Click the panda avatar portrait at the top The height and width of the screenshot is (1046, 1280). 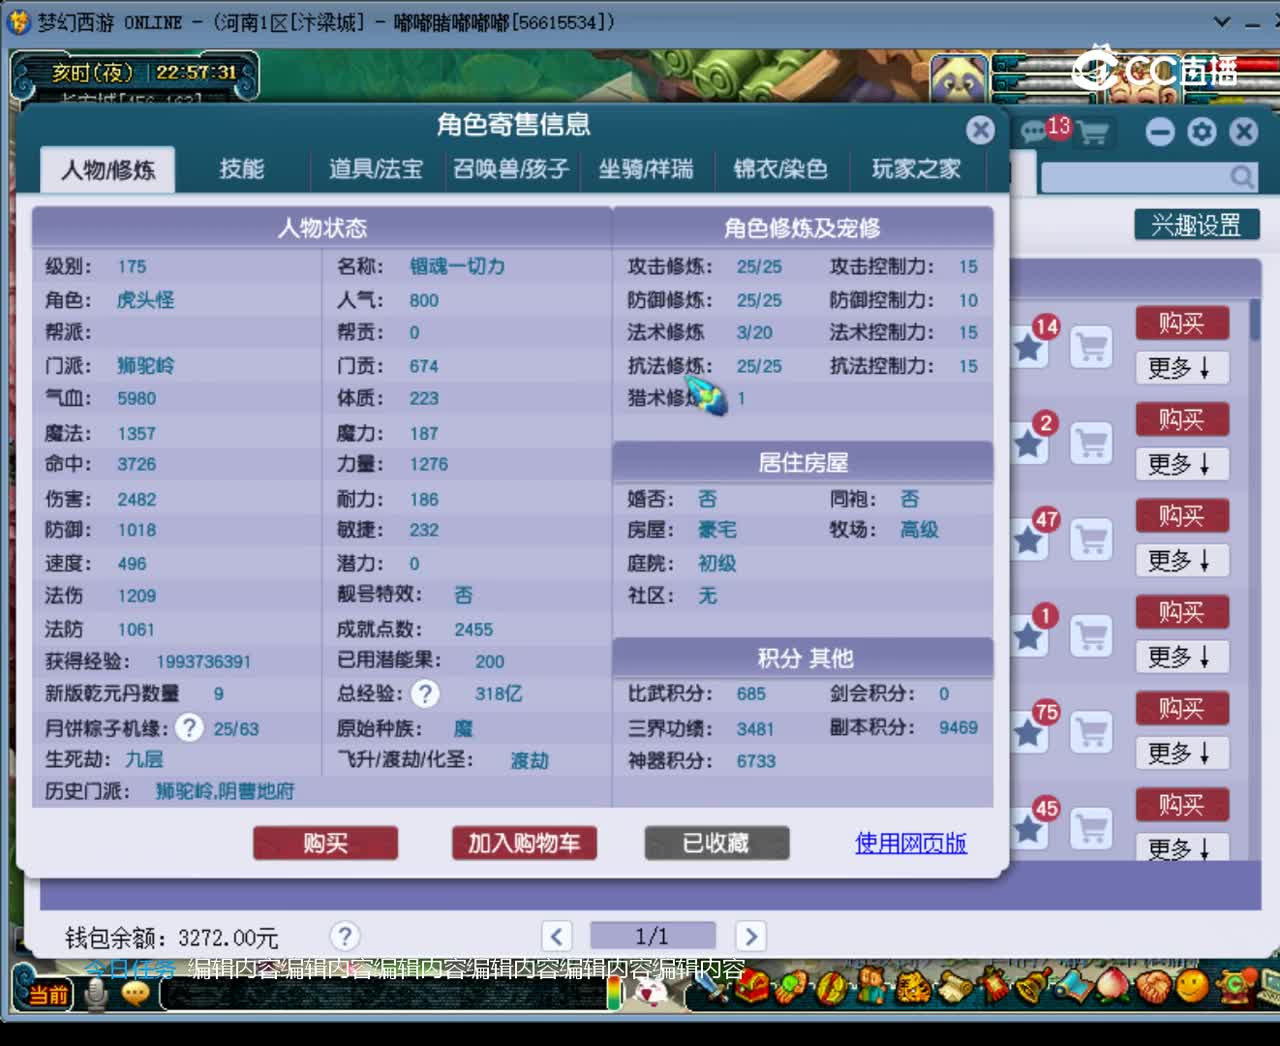click(x=959, y=77)
